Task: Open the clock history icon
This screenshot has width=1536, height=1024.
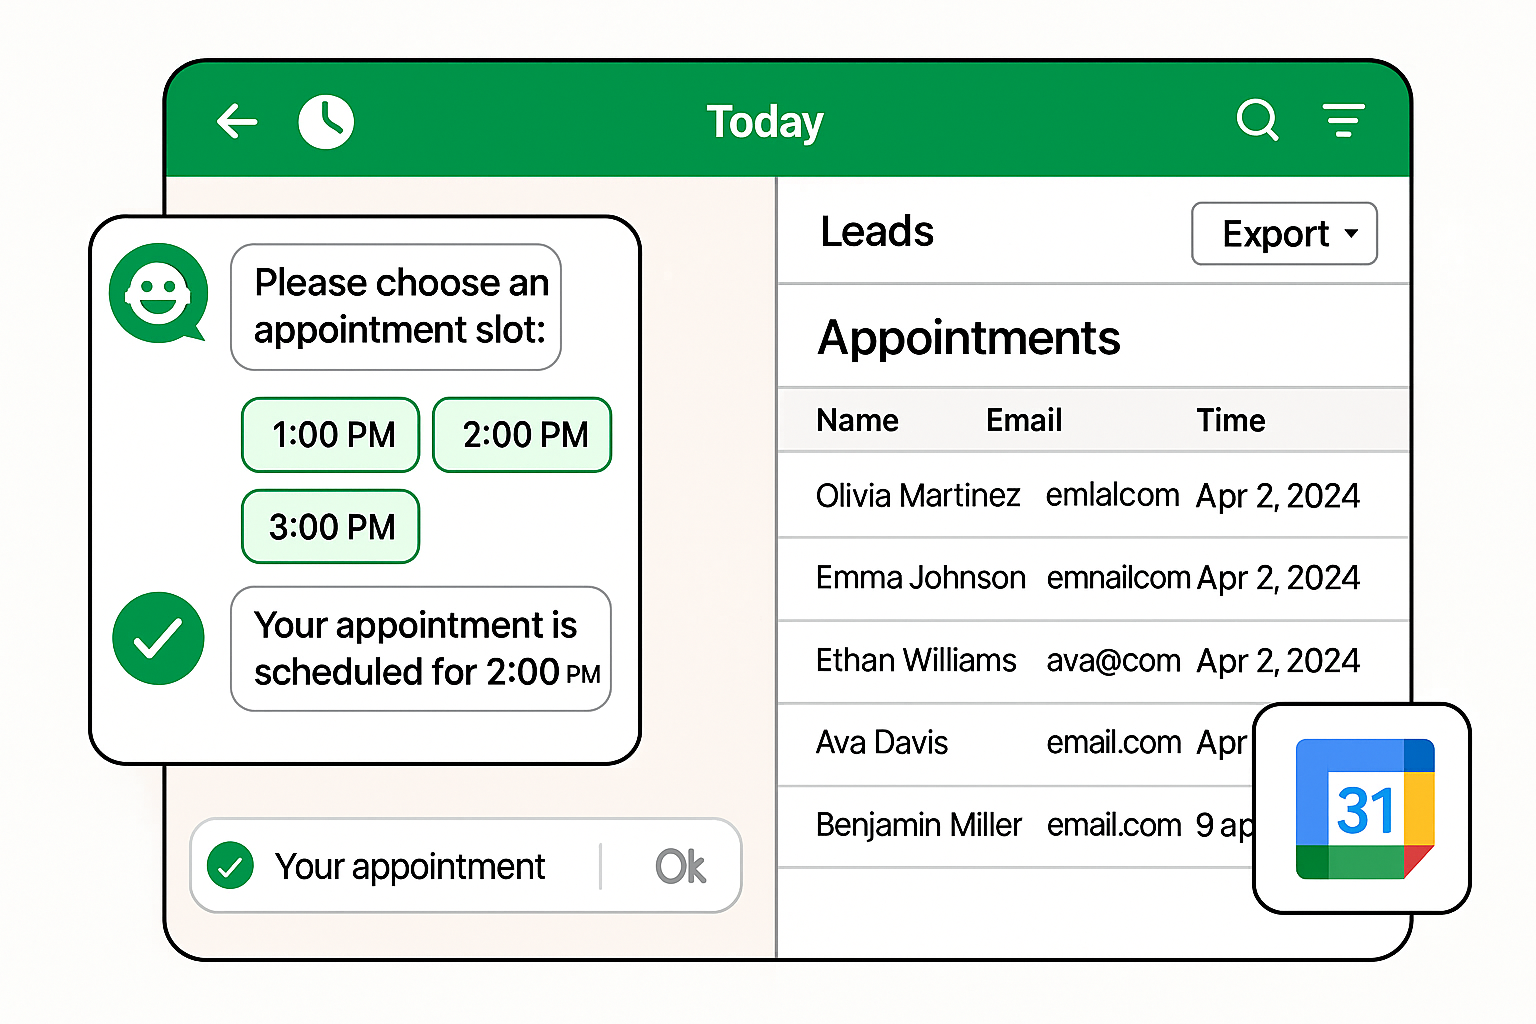Action: tap(326, 122)
